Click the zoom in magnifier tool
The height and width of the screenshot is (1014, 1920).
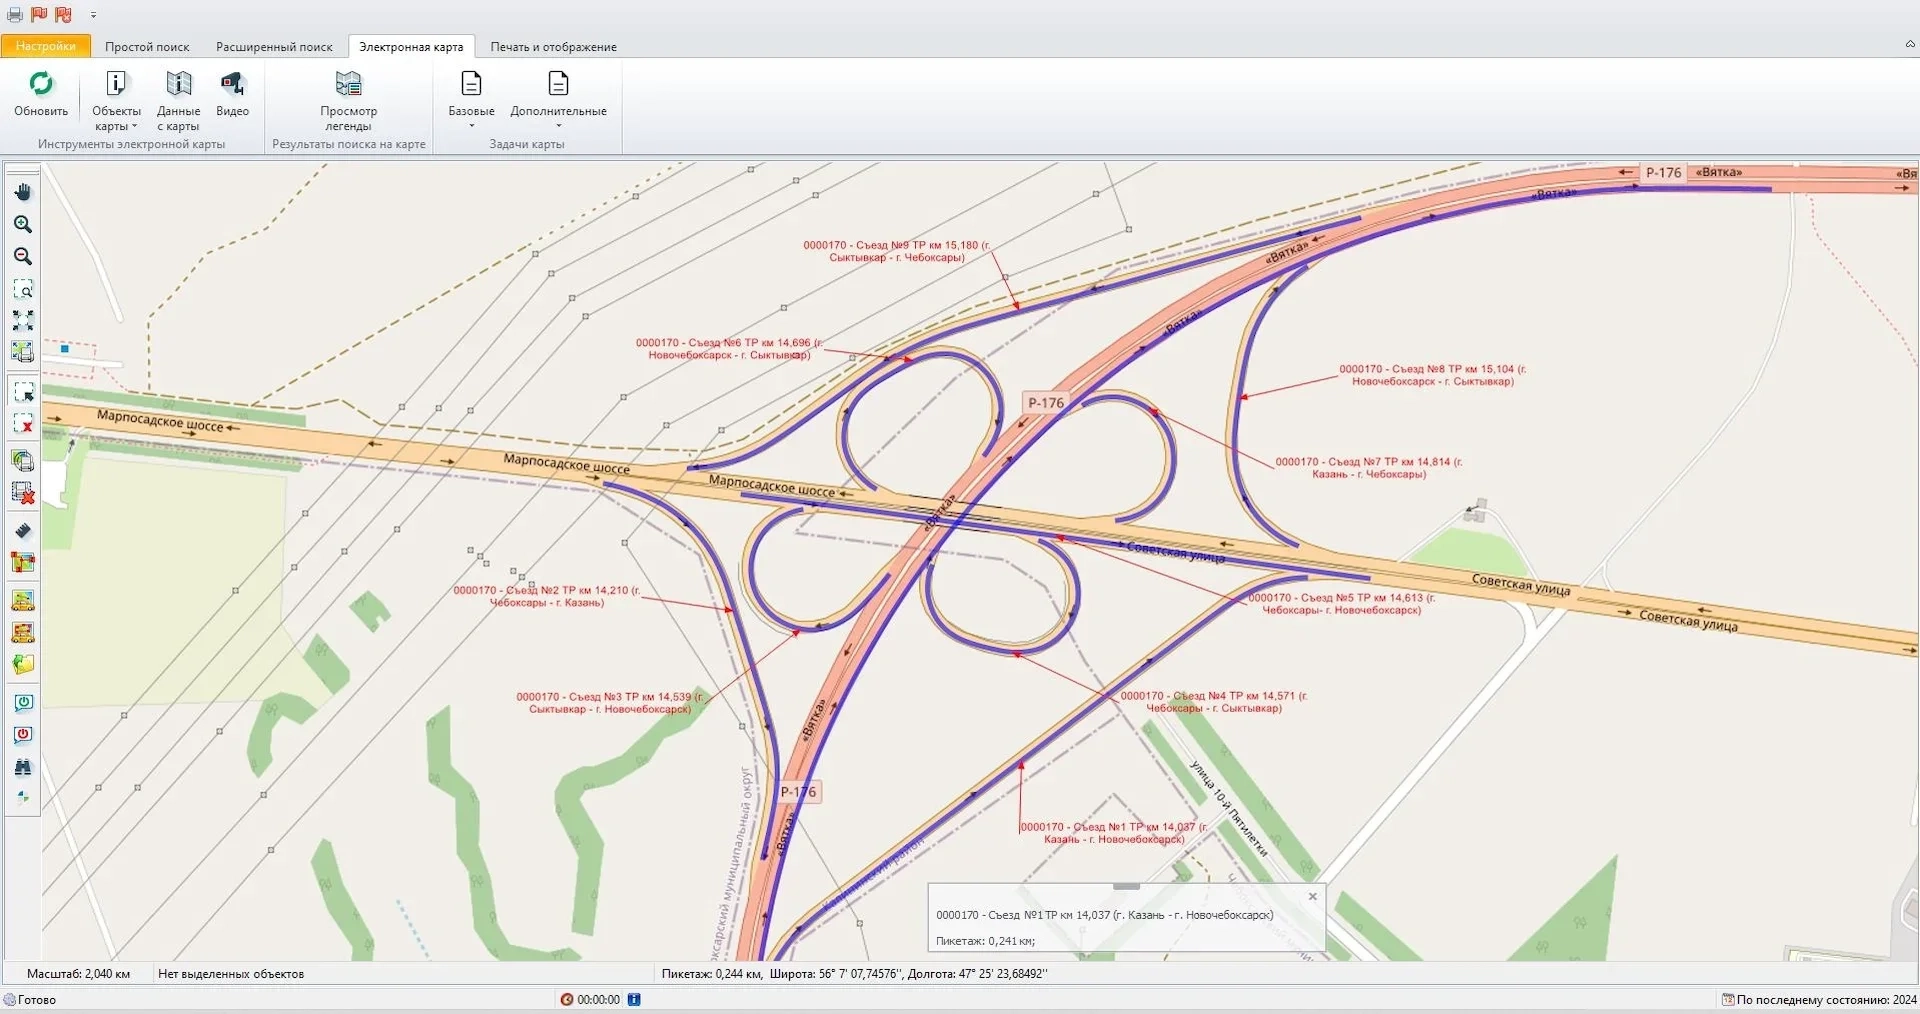(23, 225)
